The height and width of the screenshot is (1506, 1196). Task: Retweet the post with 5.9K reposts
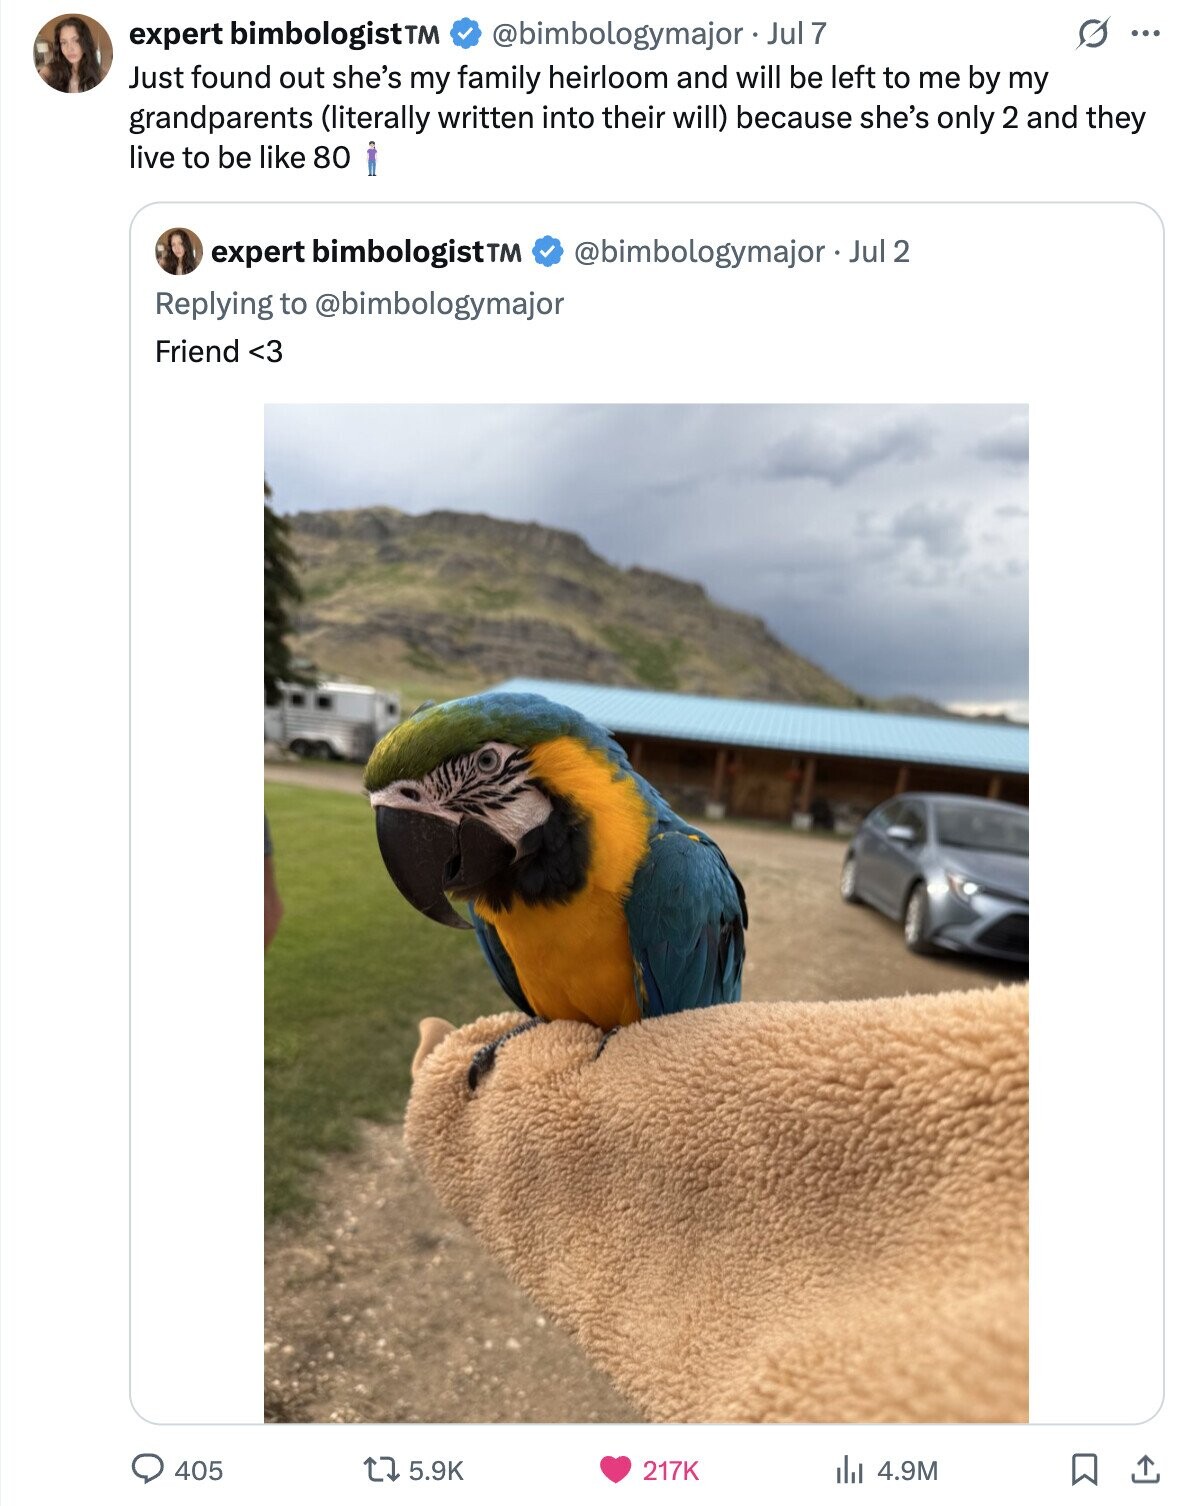coord(383,1469)
